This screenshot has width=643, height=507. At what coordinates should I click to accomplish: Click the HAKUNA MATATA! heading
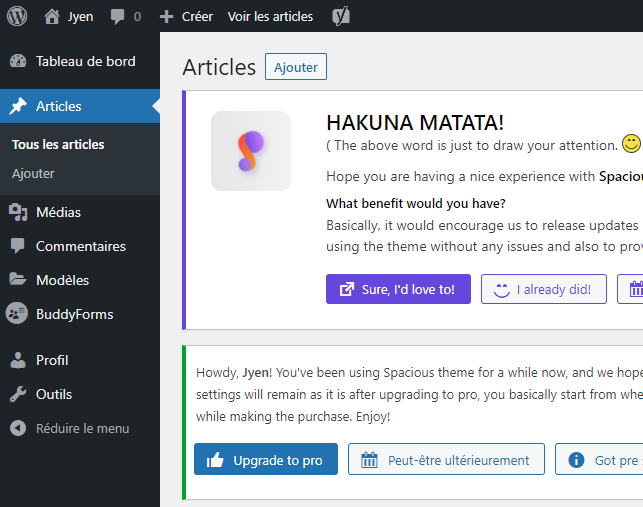tap(415, 123)
